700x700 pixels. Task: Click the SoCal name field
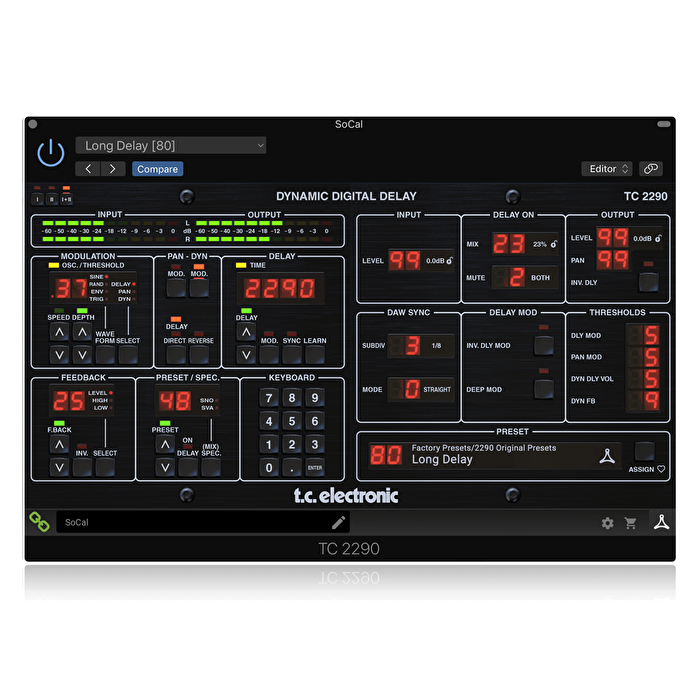coord(203,522)
